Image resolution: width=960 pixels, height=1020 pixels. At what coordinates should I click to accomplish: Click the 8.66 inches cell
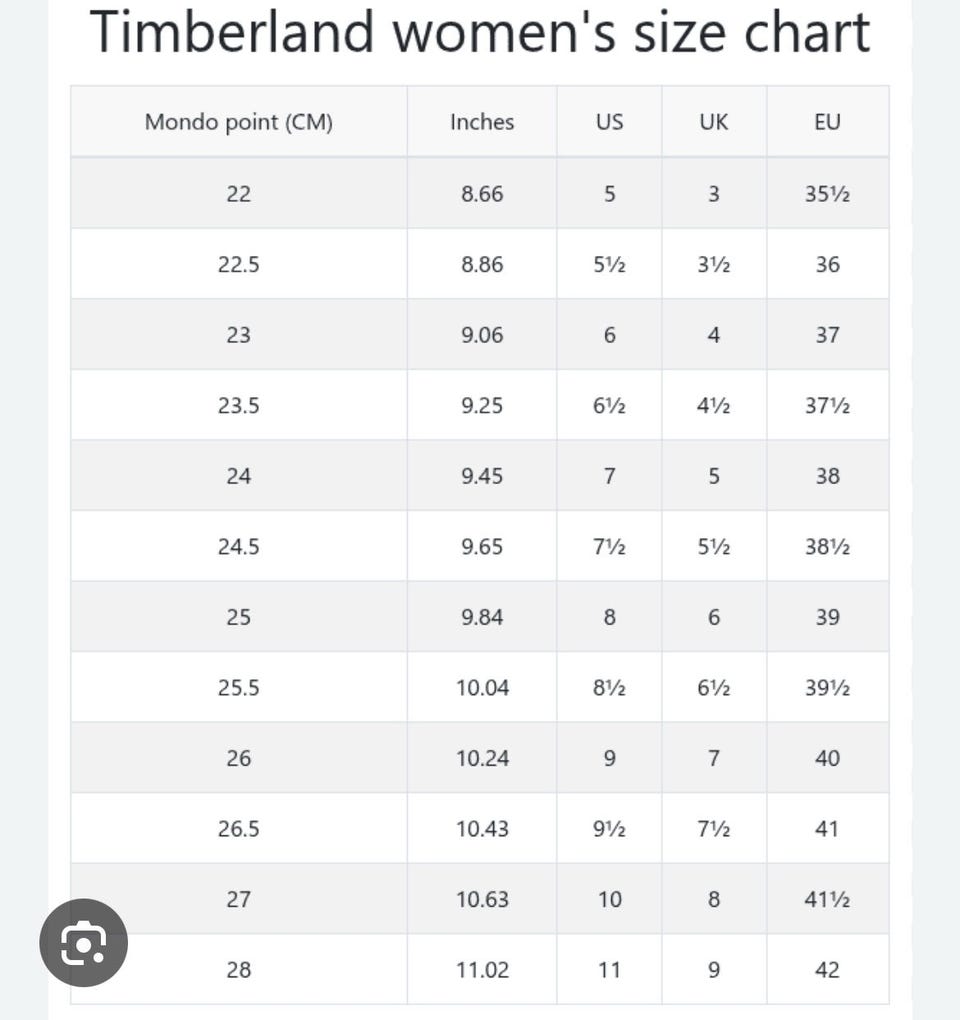482,194
